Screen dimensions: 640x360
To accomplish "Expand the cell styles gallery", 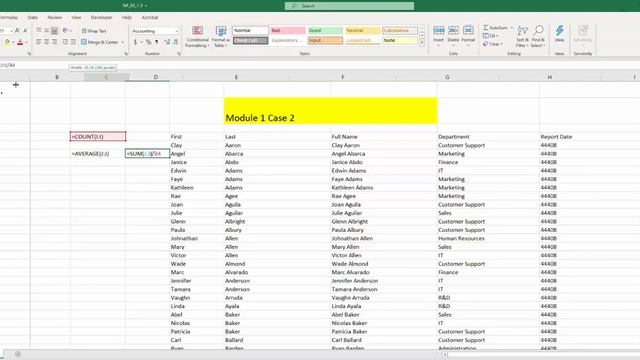I will pos(422,43).
